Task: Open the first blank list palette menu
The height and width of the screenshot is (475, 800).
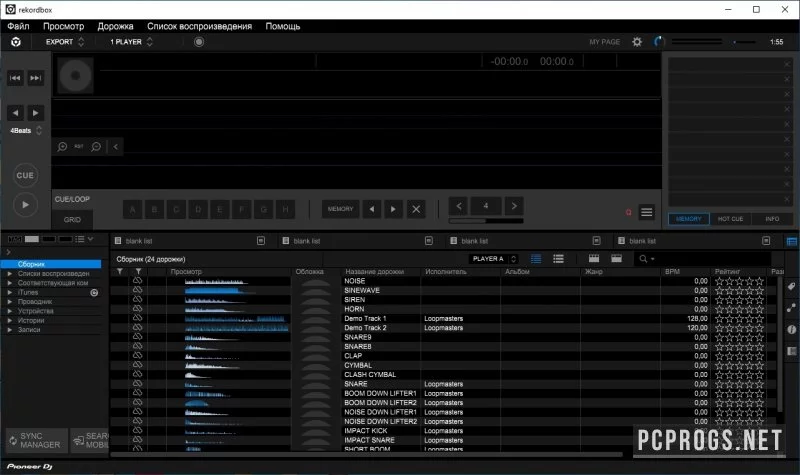Action: 261,241
